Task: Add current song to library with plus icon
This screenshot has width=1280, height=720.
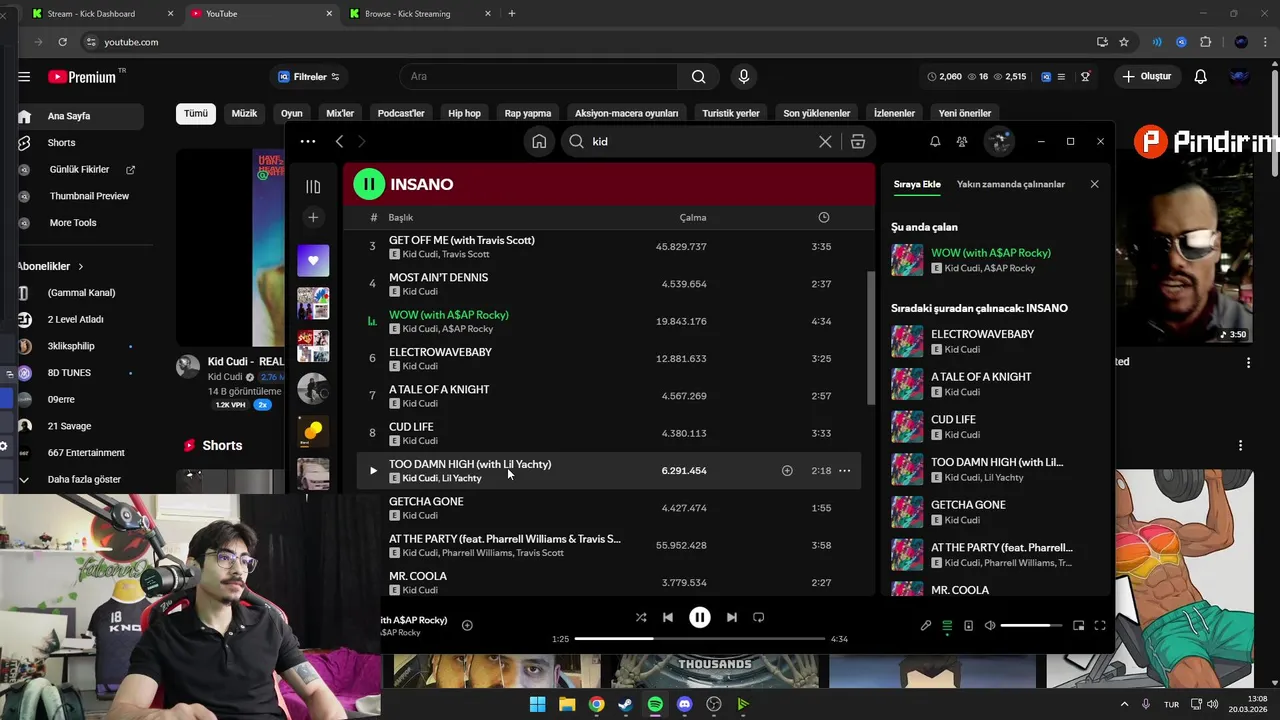Action: coord(467,625)
